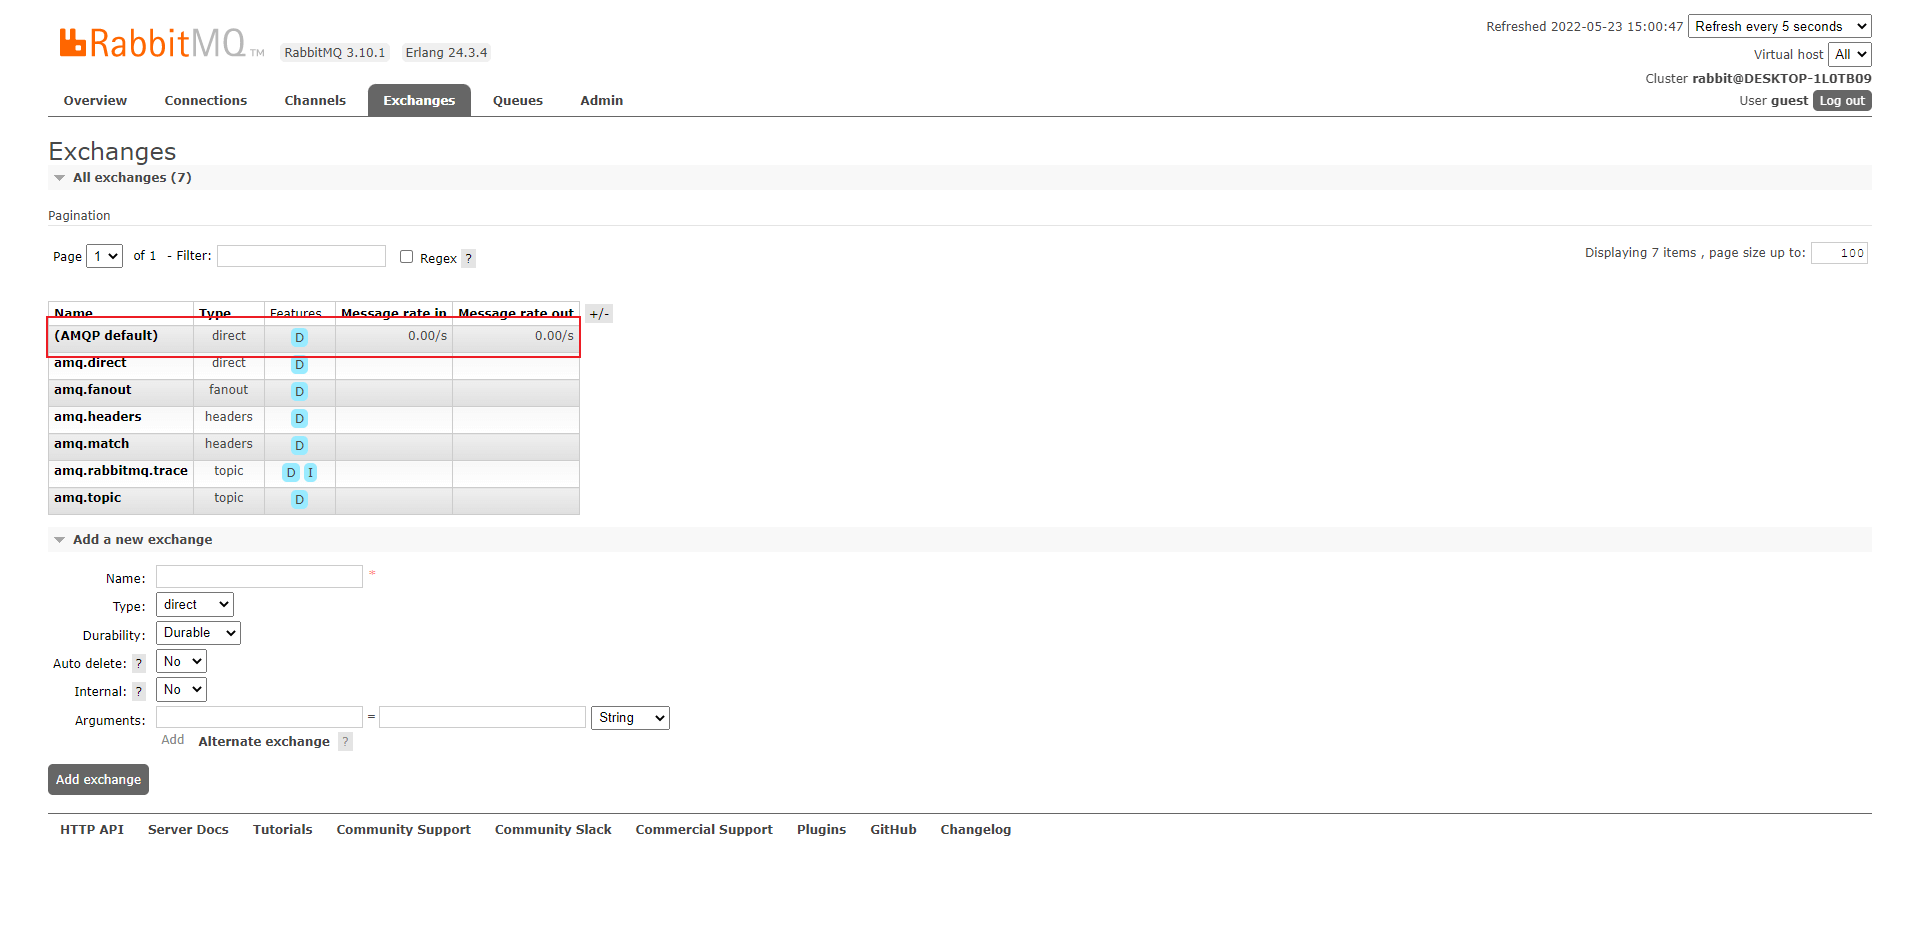Screen dimensions: 1920x929
Task: Open Auto delete help question mark
Action: 139,663
